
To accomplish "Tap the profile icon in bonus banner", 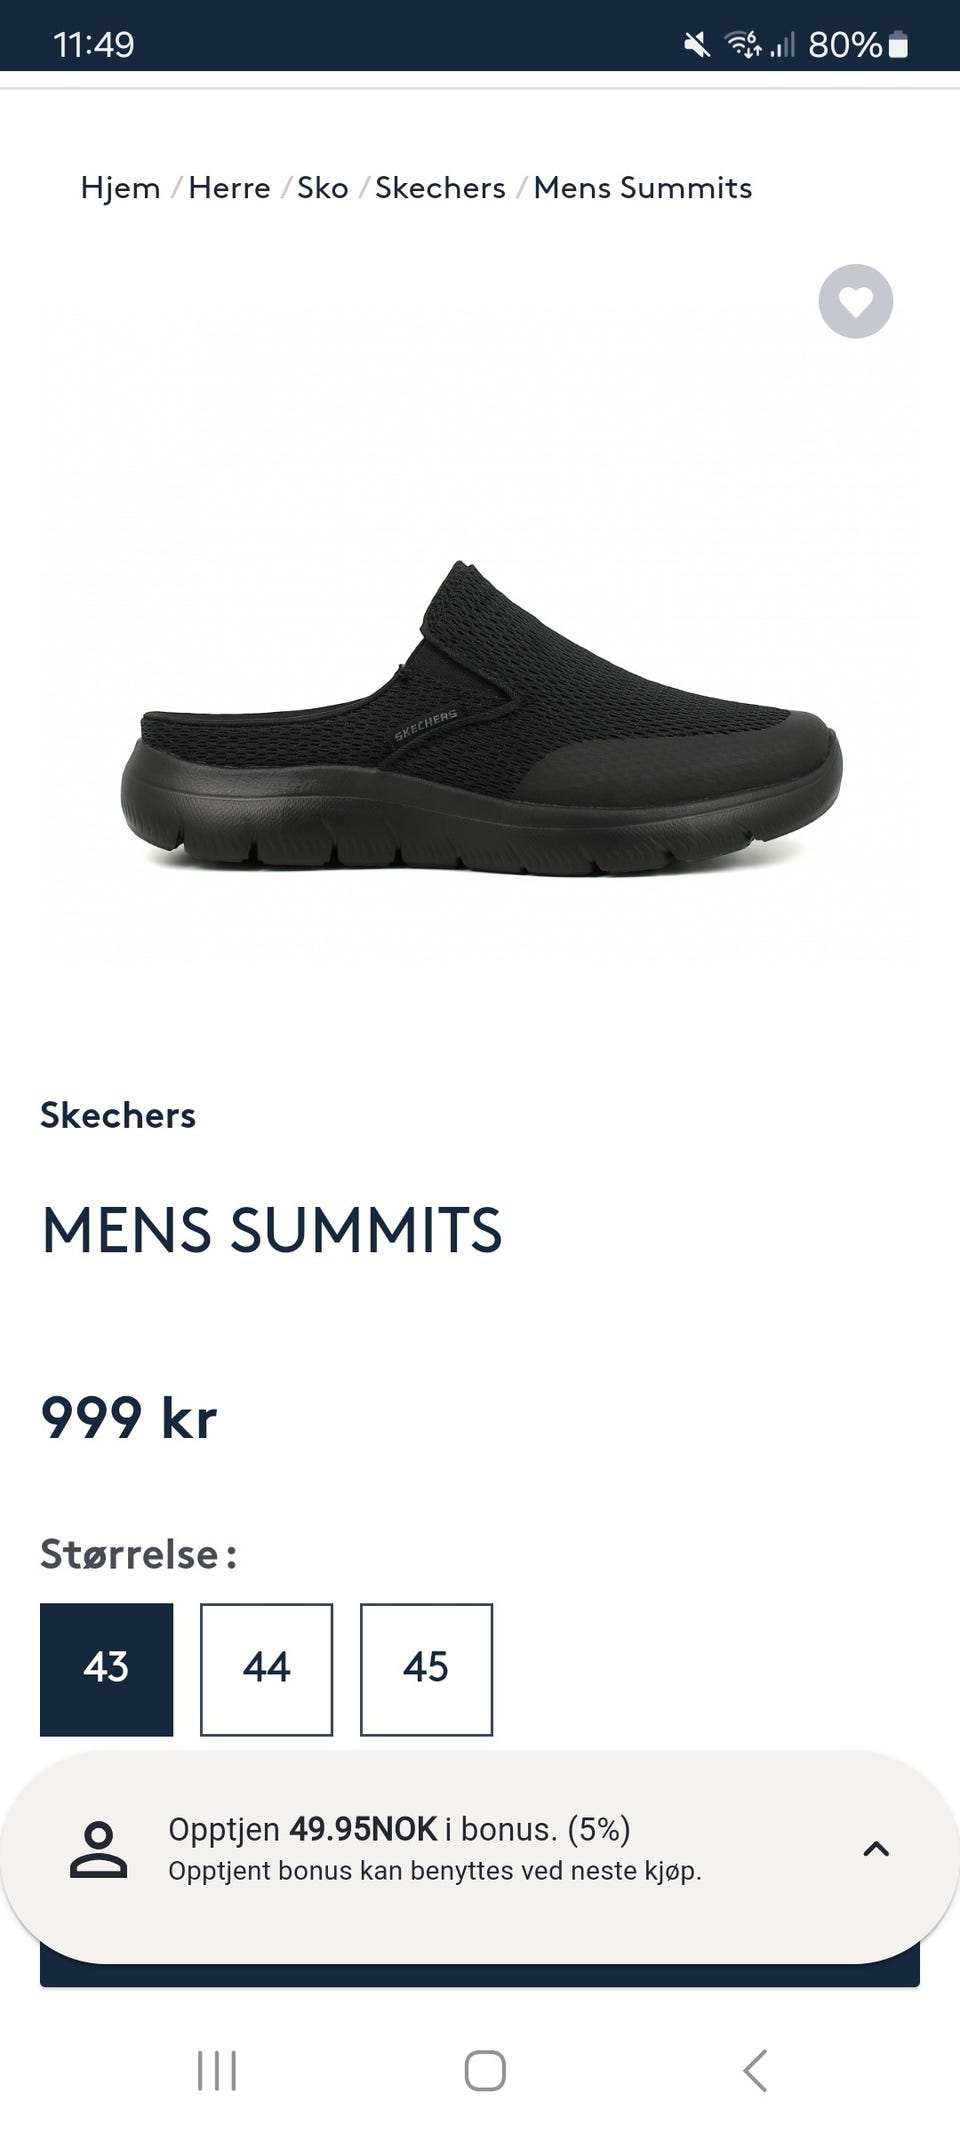I will pyautogui.click(x=99, y=1849).
